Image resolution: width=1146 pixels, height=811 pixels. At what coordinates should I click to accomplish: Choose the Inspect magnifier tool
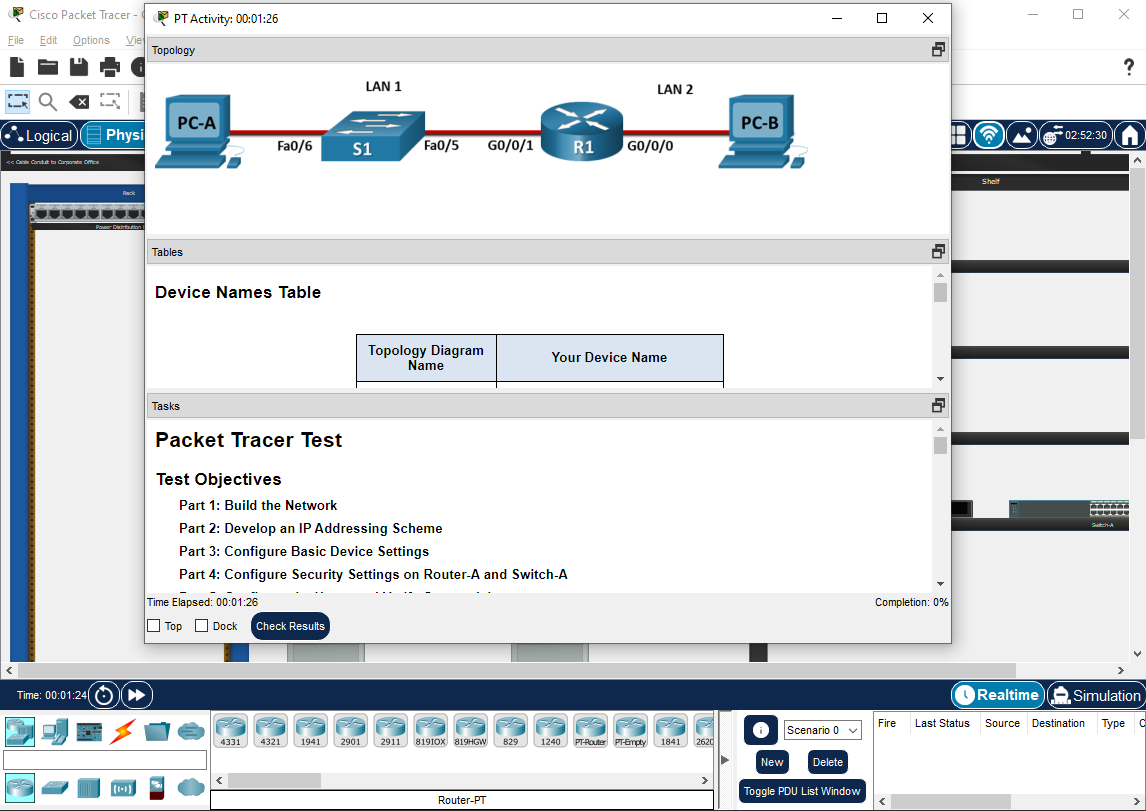click(x=48, y=102)
